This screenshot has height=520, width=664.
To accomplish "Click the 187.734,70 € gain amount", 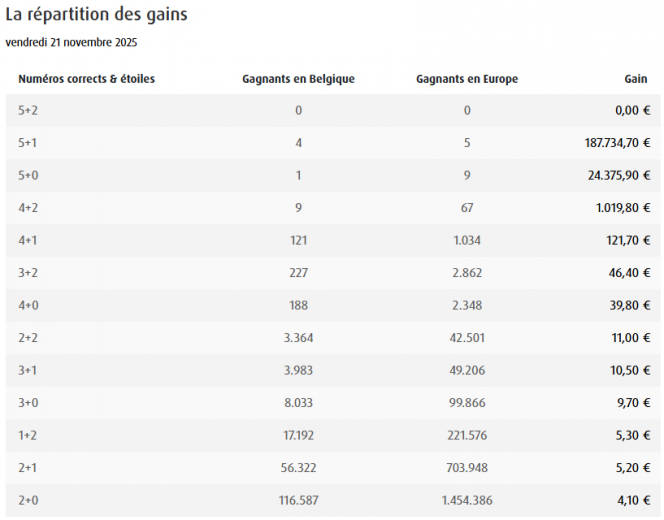I will click(617, 143).
